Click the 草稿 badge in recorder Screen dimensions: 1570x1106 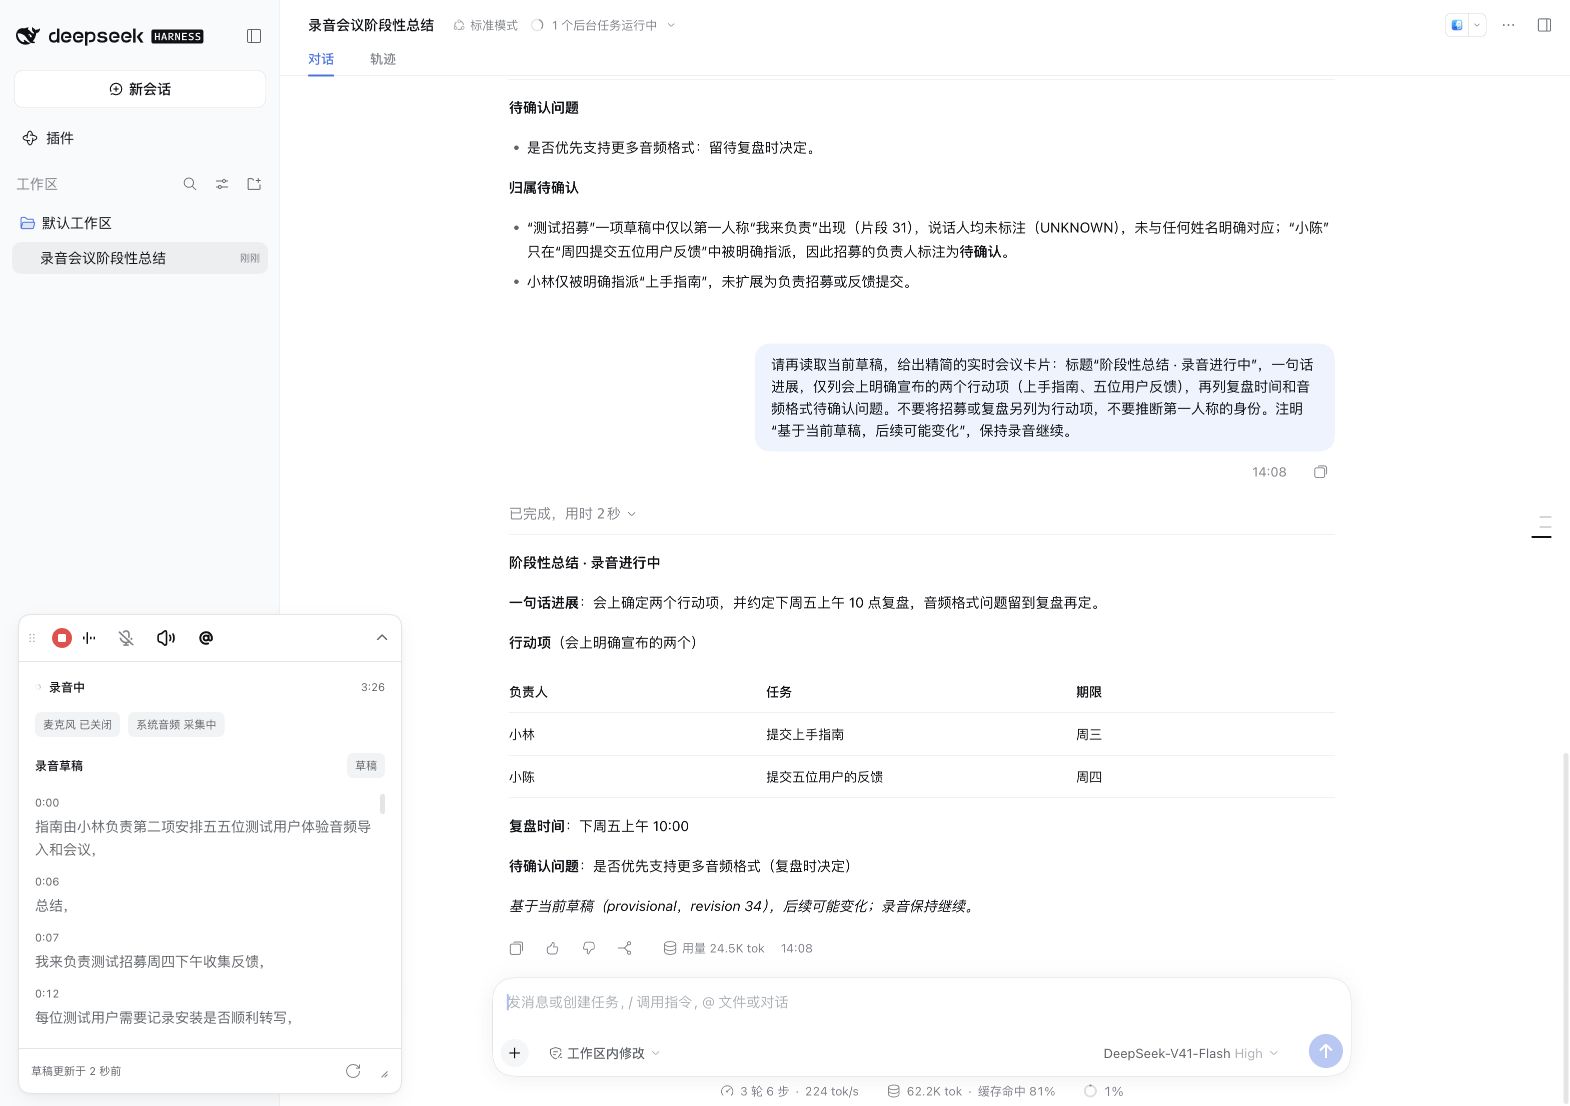(x=366, y=766)
